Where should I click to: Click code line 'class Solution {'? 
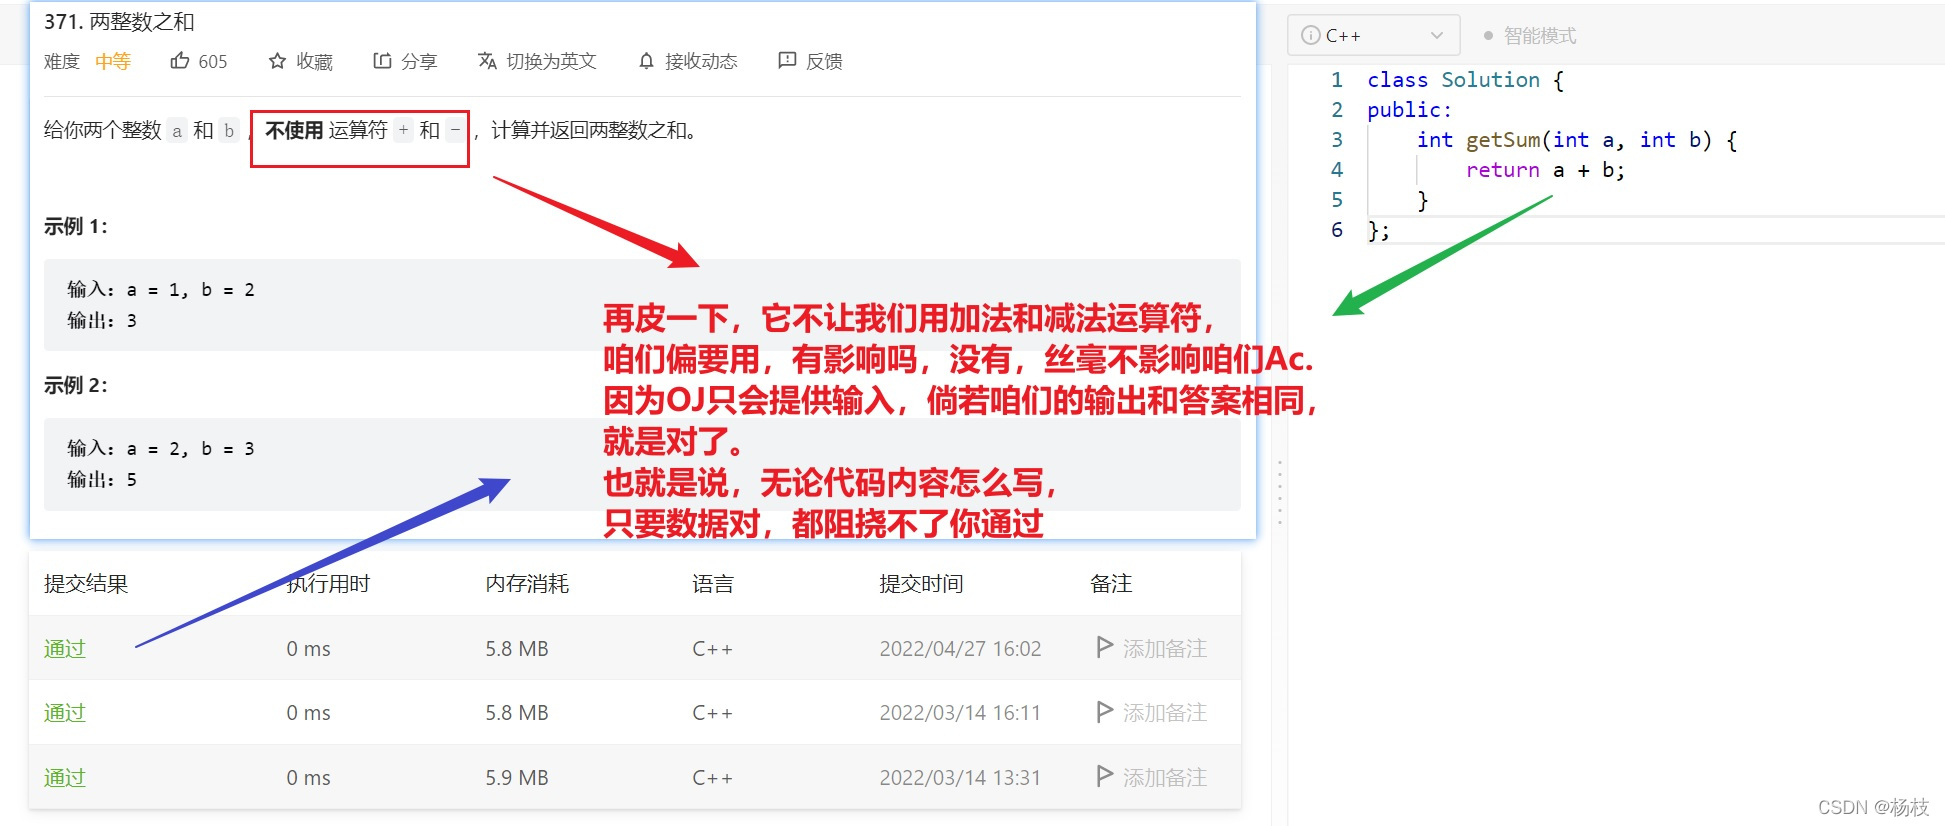(1465, 80)
